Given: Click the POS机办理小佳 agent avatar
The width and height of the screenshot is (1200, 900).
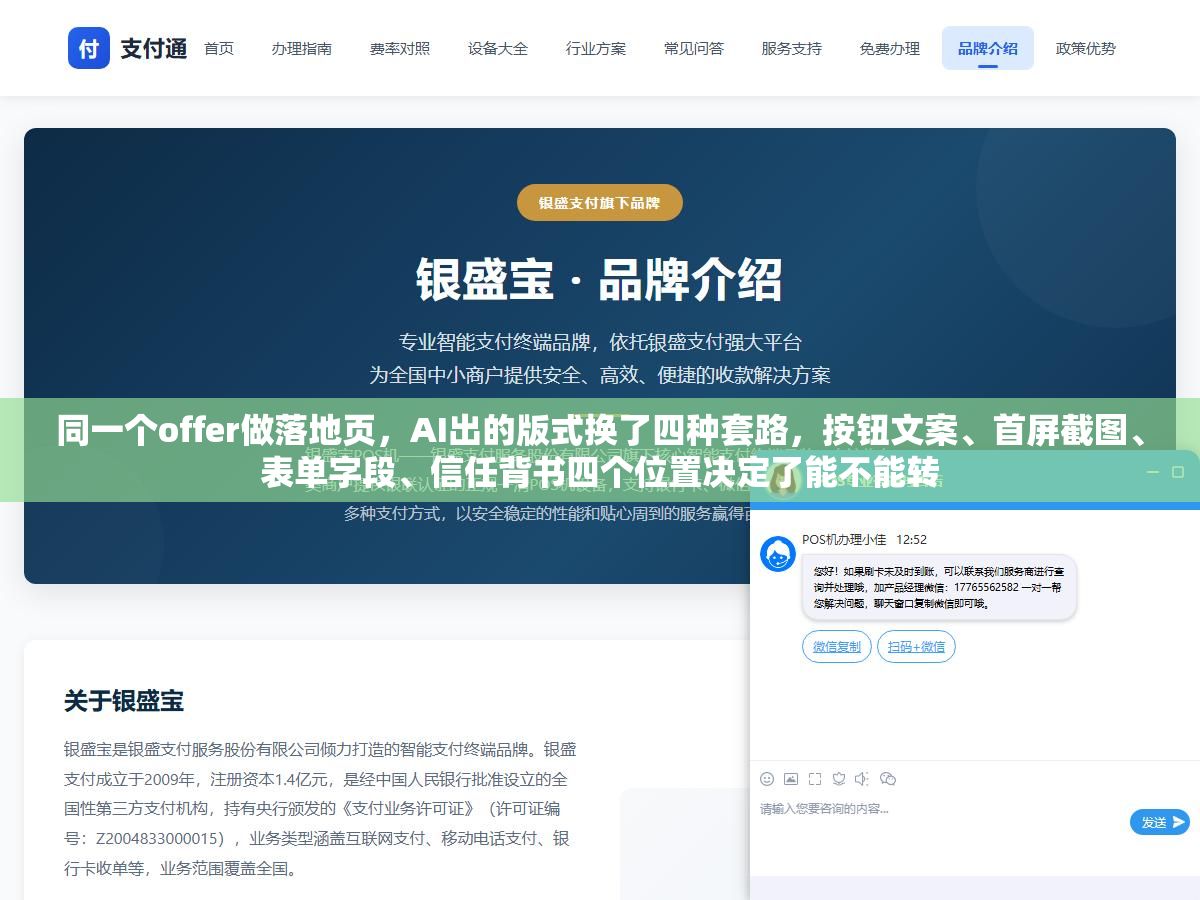Looking at the screenshot, I should coord(778,554).
